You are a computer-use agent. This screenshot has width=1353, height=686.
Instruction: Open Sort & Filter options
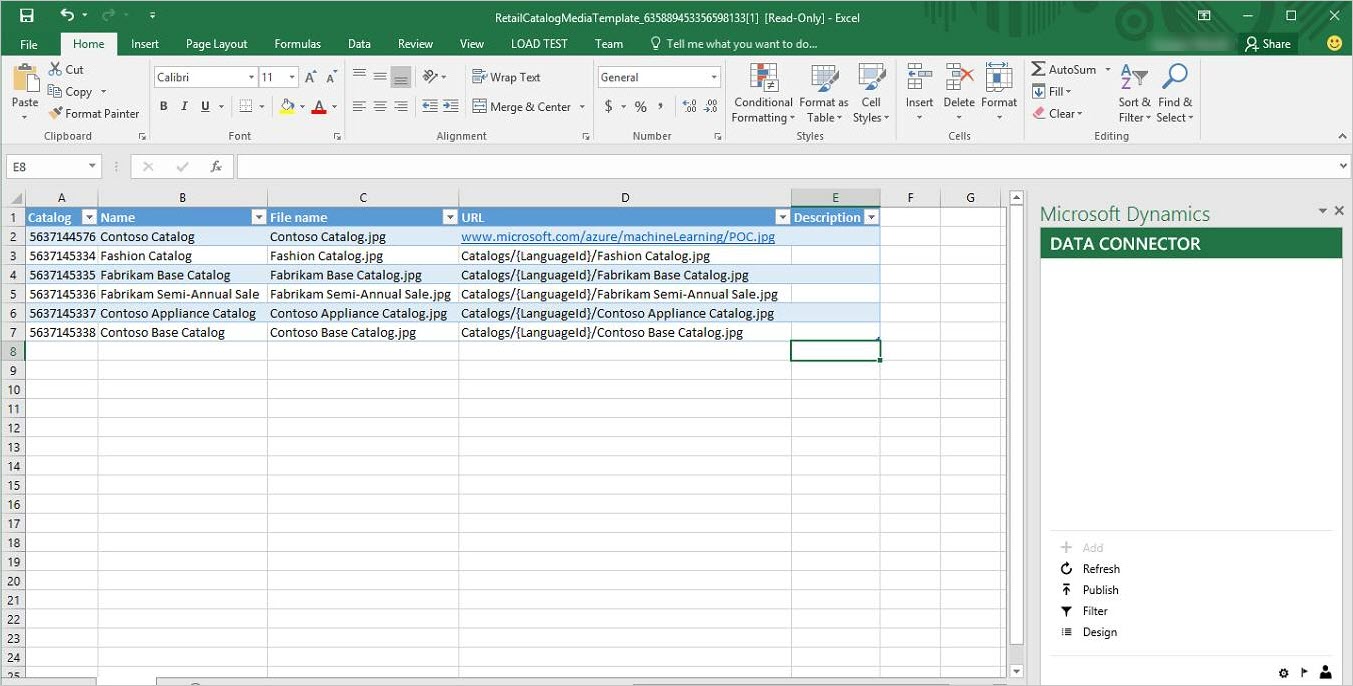[1133, 92]
